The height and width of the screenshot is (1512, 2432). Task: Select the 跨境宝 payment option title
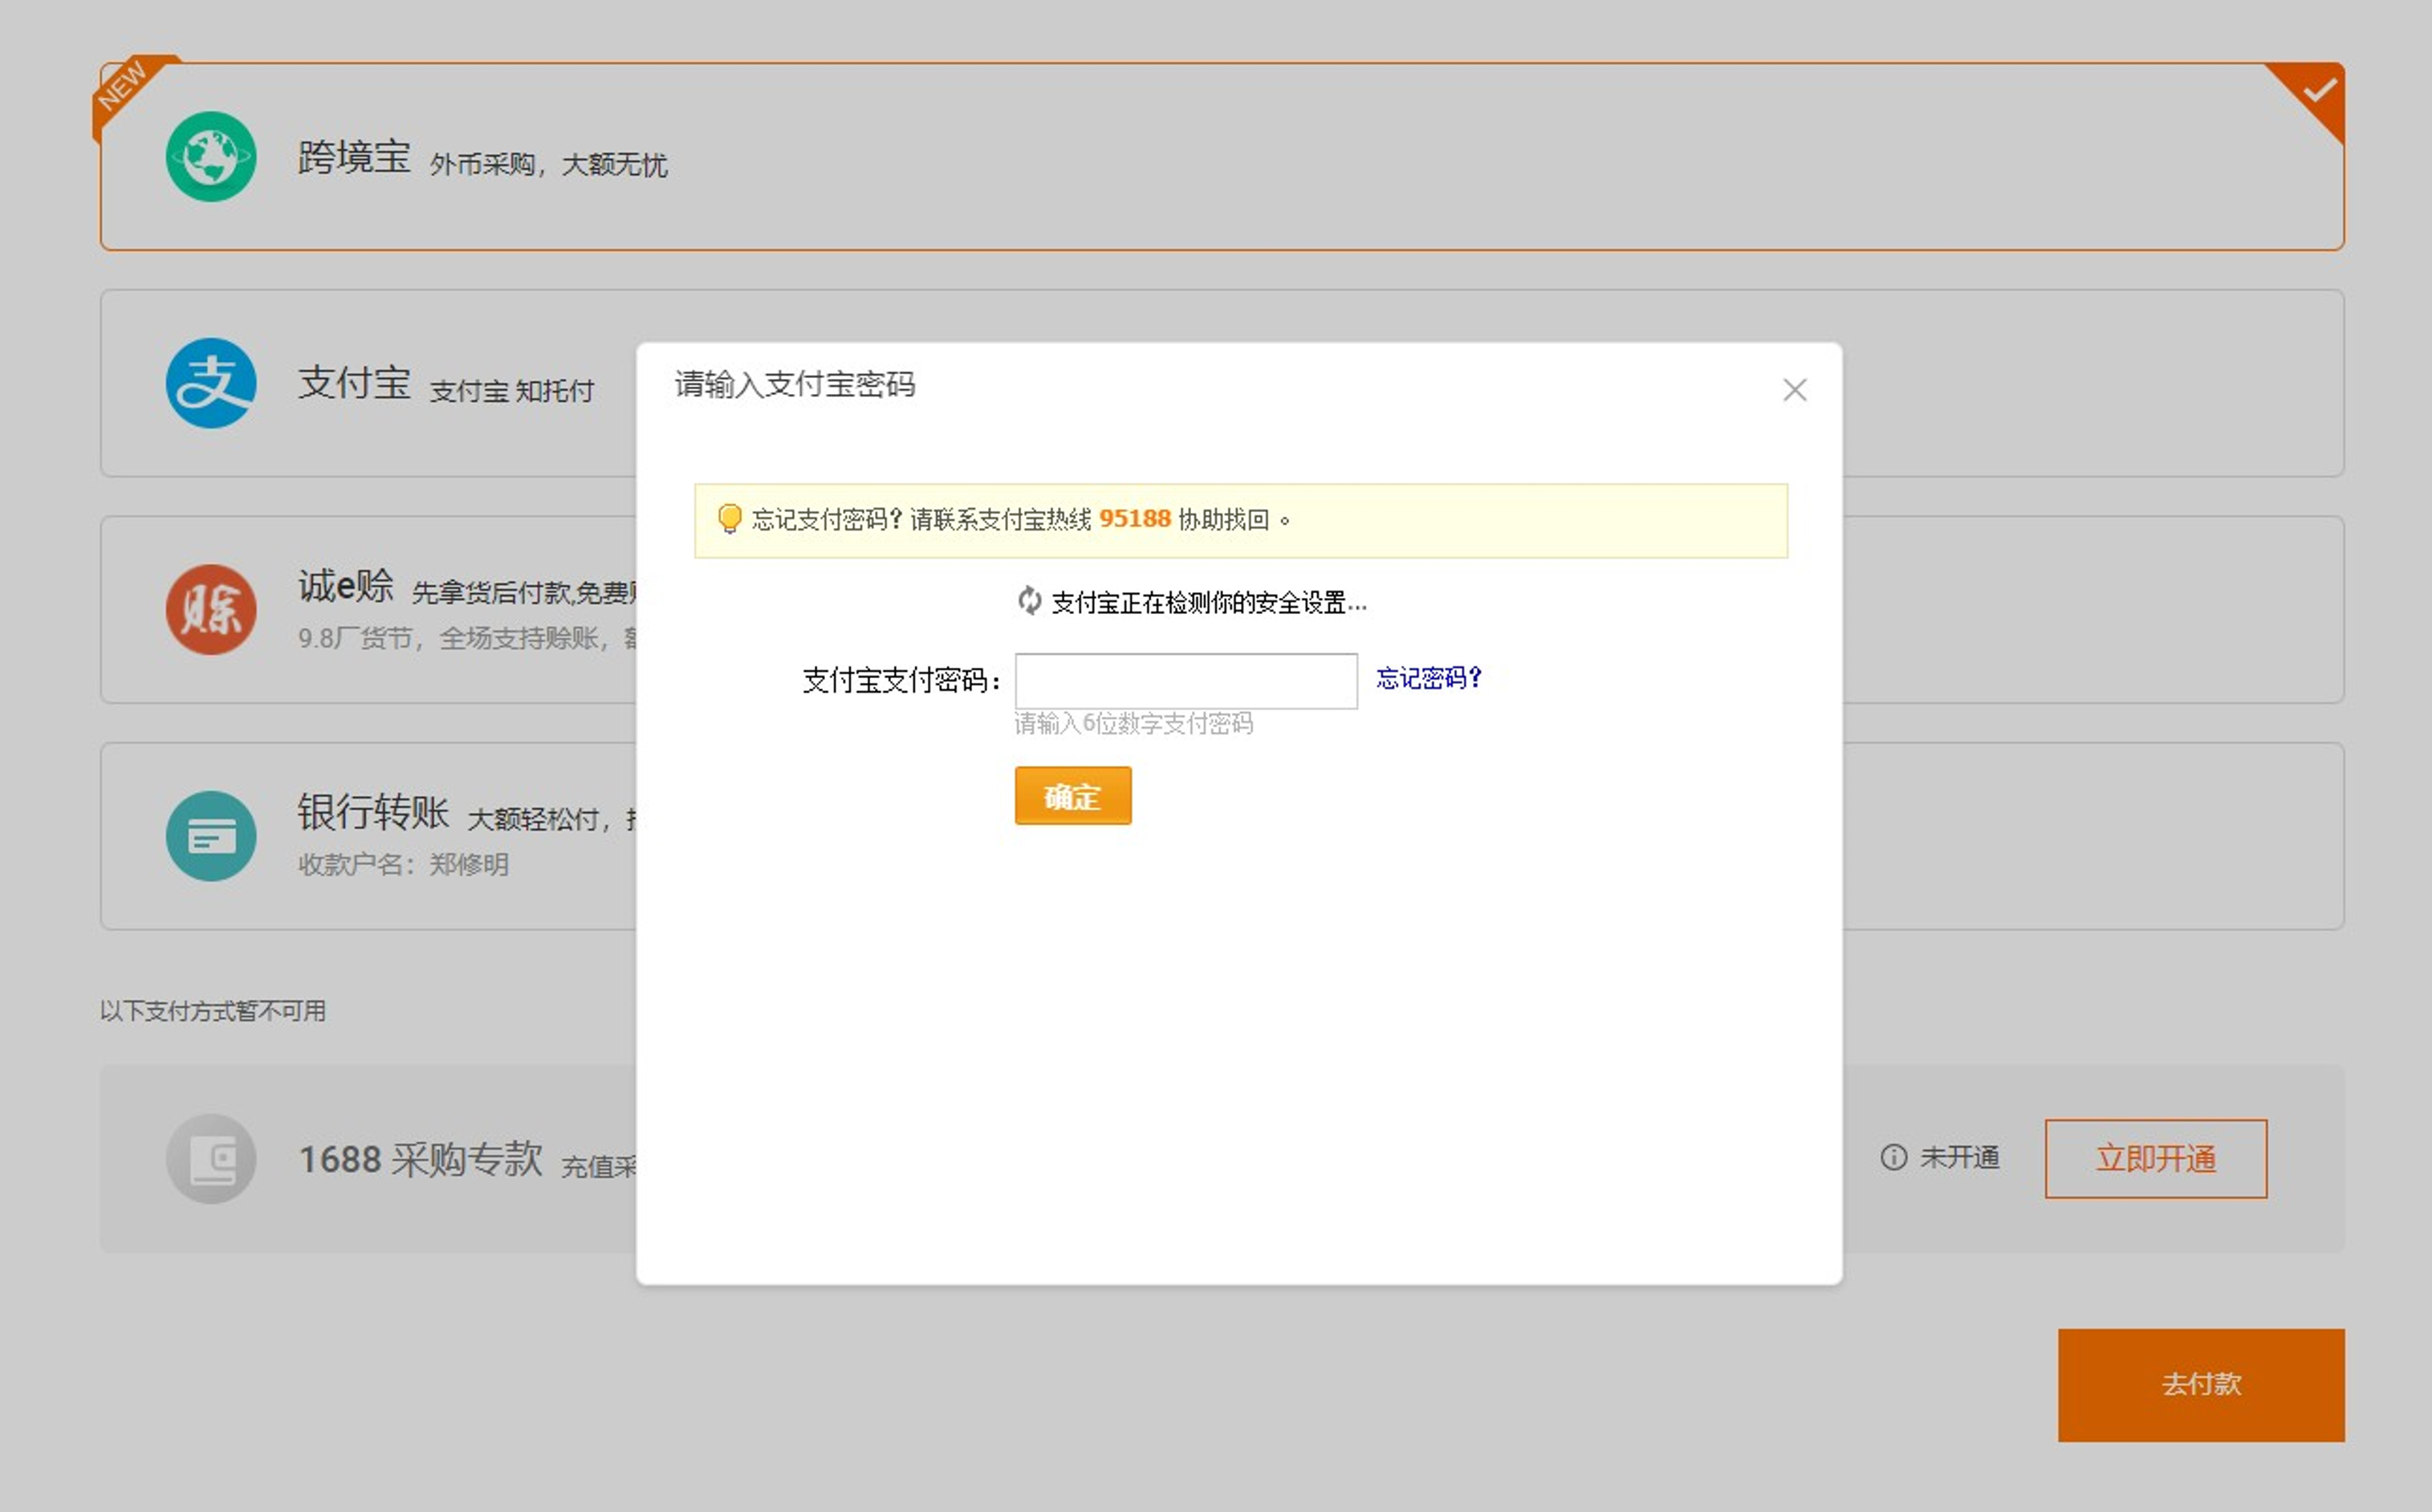pos(354,157)
